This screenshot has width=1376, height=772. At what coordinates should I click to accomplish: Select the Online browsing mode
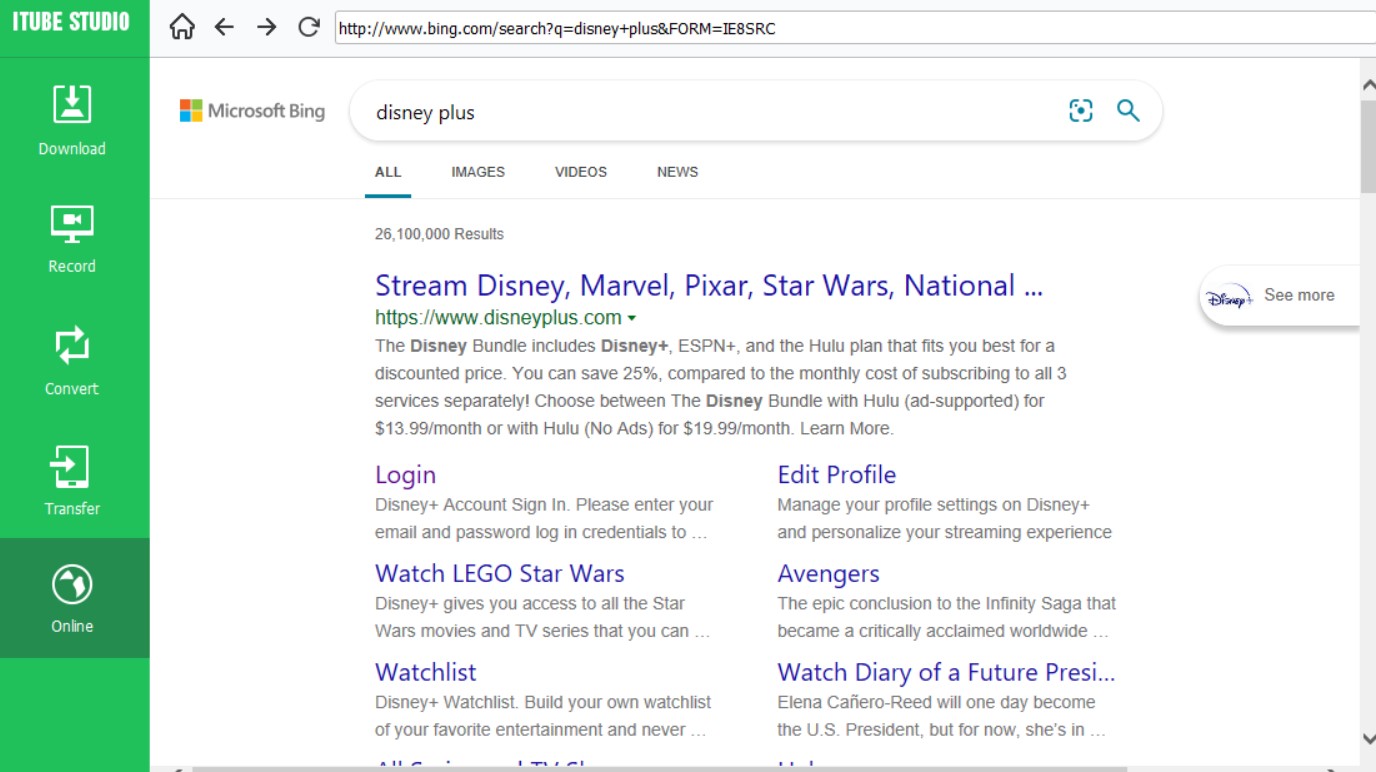[x=71, y=599]
